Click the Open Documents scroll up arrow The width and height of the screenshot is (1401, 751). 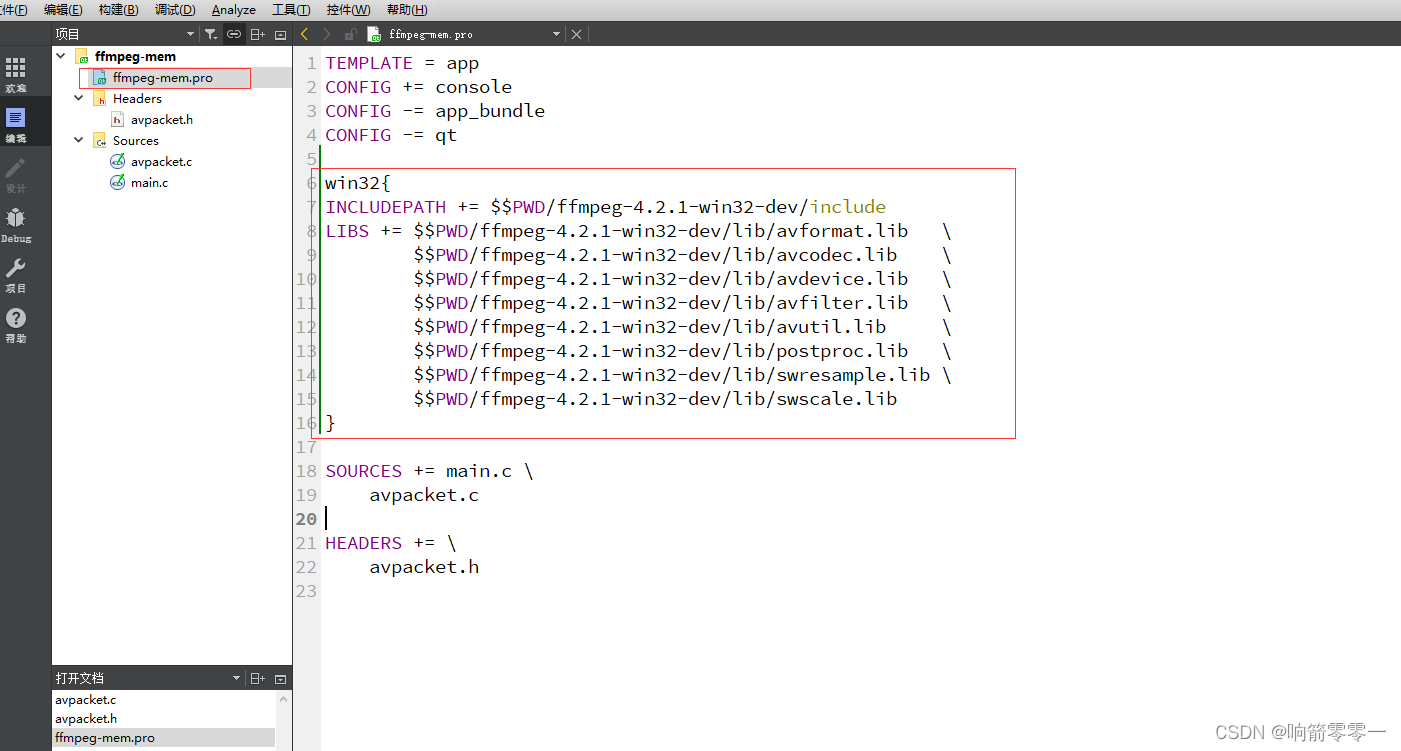(x=283, y=699)
